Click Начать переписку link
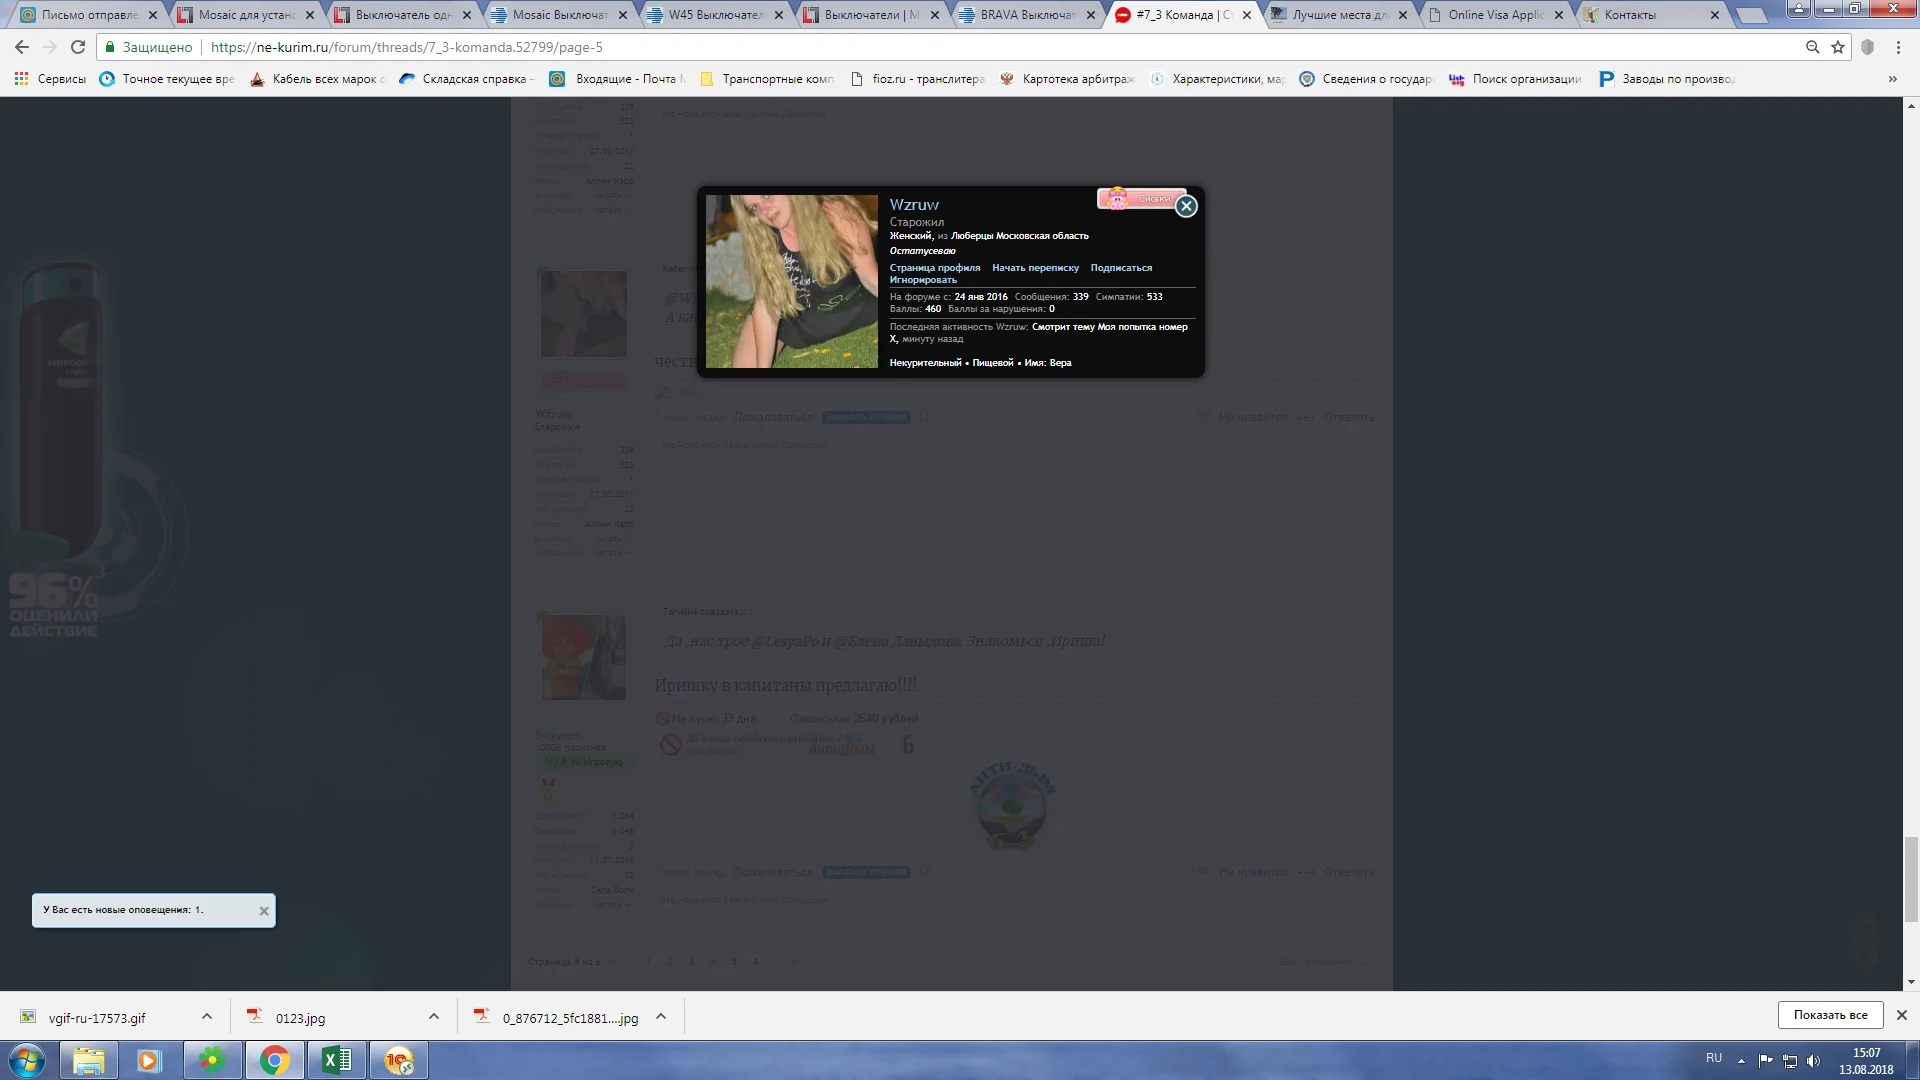The width and height of the screenshot is (1920, 1080). click(1035, 268)
